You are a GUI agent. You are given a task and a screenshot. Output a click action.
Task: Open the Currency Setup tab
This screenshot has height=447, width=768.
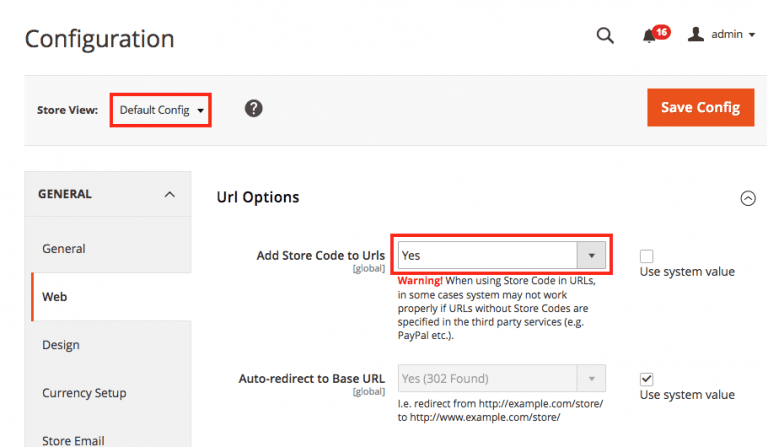point(84,393)
